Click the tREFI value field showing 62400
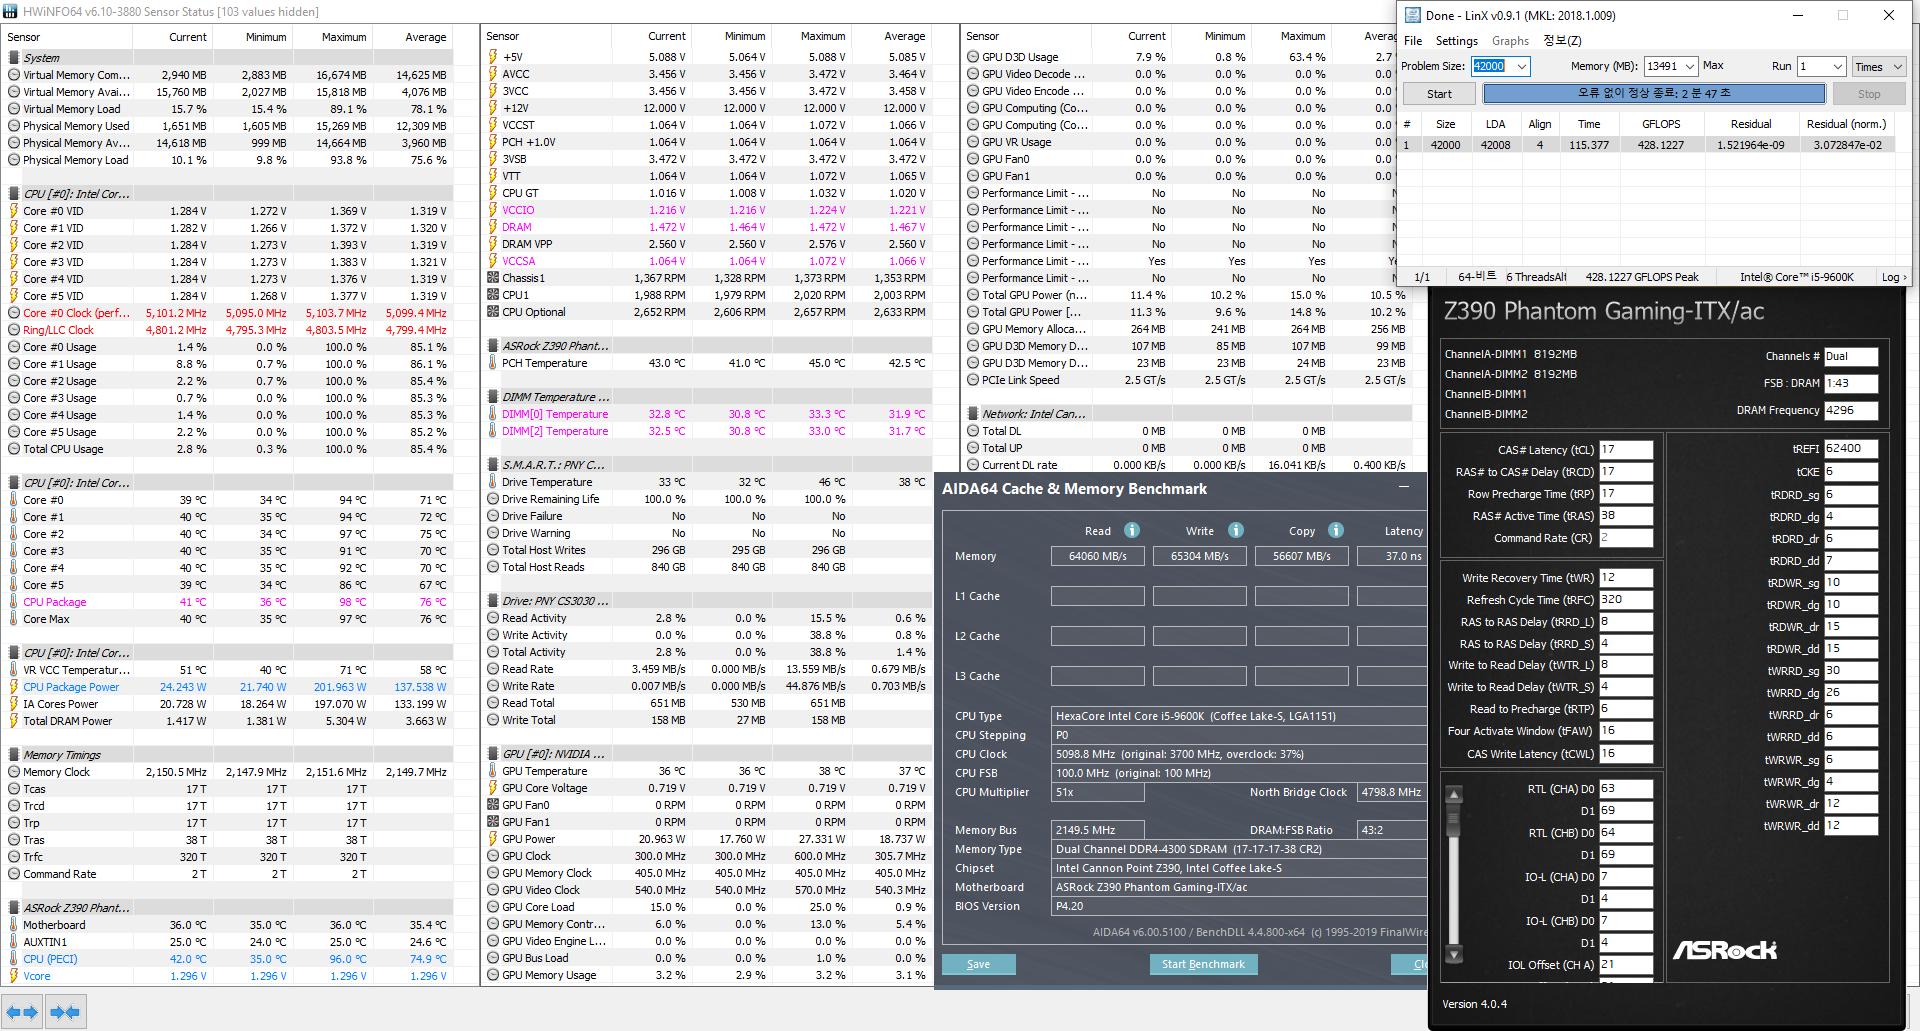This screenshot has height=1031, width=1920. click(x=1851, y=449)
